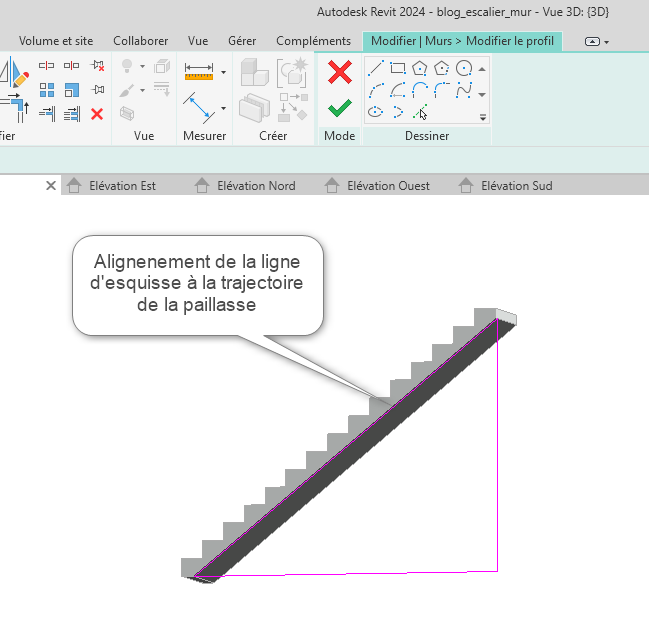Pick the Spline draw tool
The image size is (649, 621).
[x=464, y=91]
